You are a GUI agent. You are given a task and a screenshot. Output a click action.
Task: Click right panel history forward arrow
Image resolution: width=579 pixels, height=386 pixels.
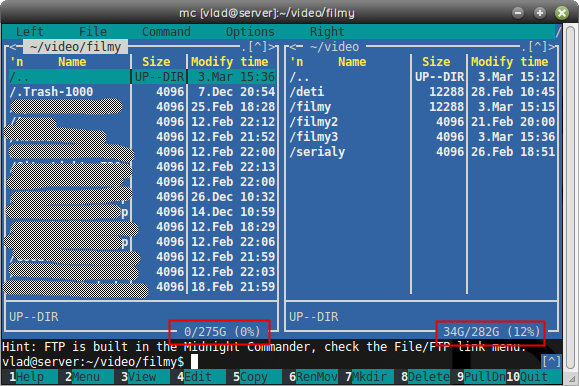[552, 47]
